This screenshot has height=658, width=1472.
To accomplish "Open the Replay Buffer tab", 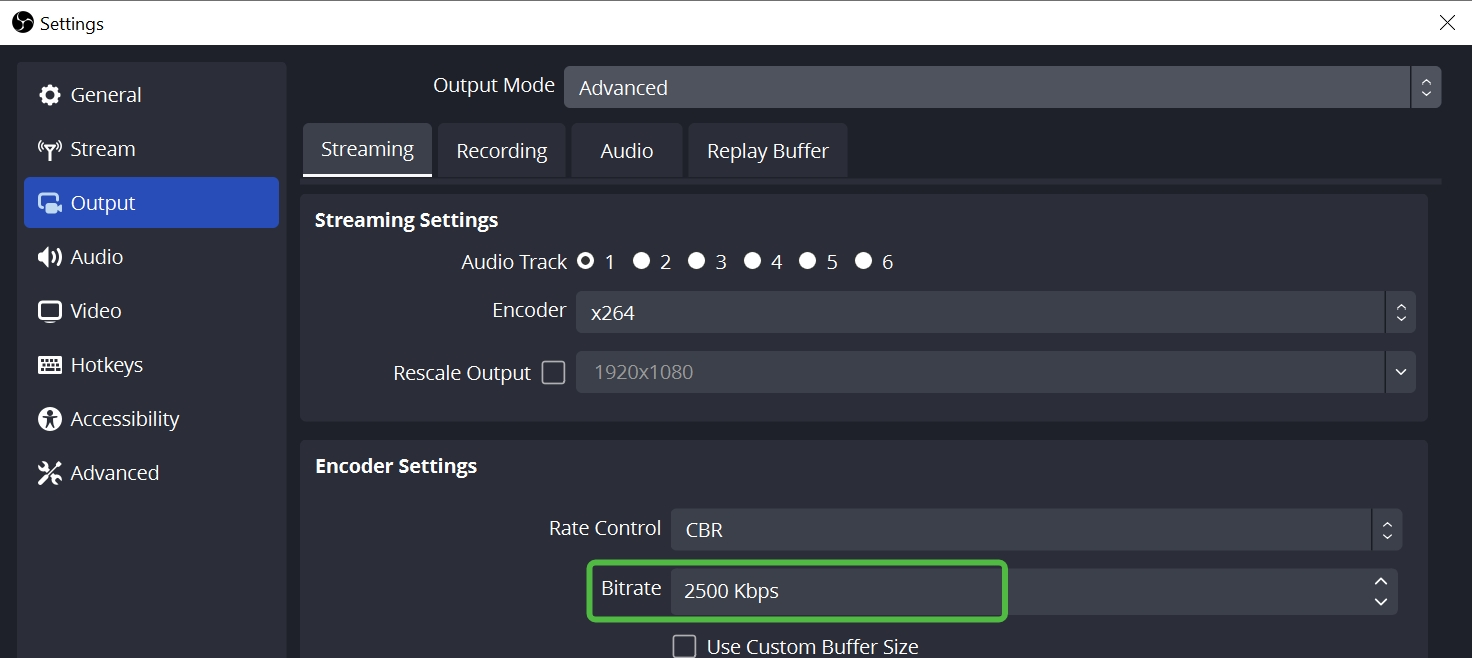I will click(x=767, y=151).
